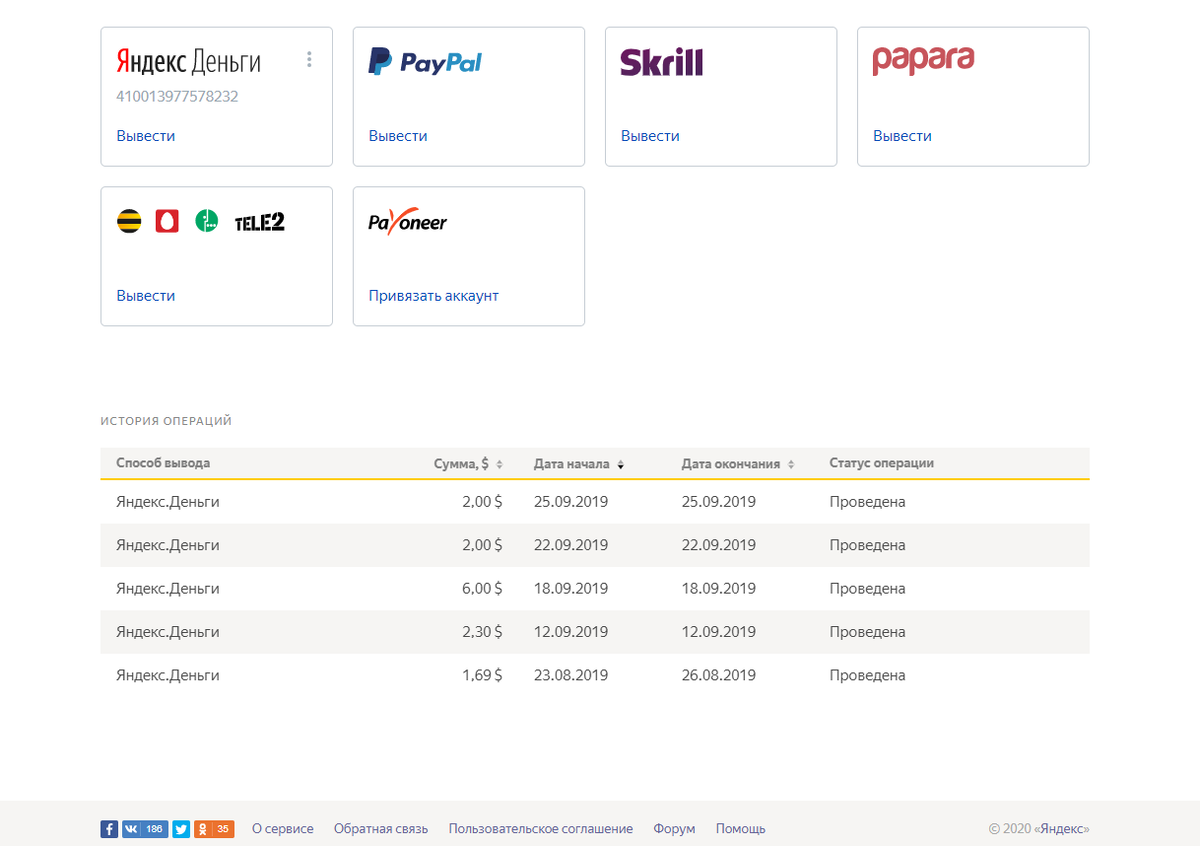Select wallet number 410013977578232
The image size is (1200, 846).
click(x=177, y=97)
